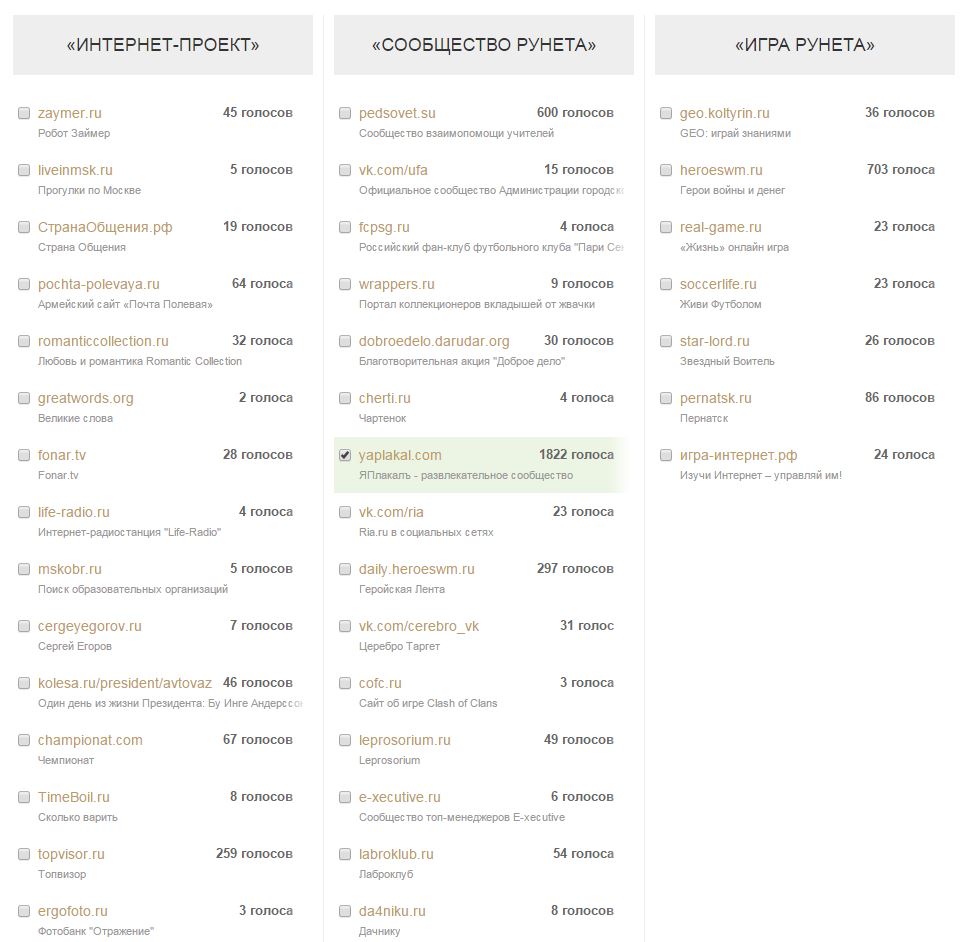Check the pernatsk.ru checkbox

[666, 398]
